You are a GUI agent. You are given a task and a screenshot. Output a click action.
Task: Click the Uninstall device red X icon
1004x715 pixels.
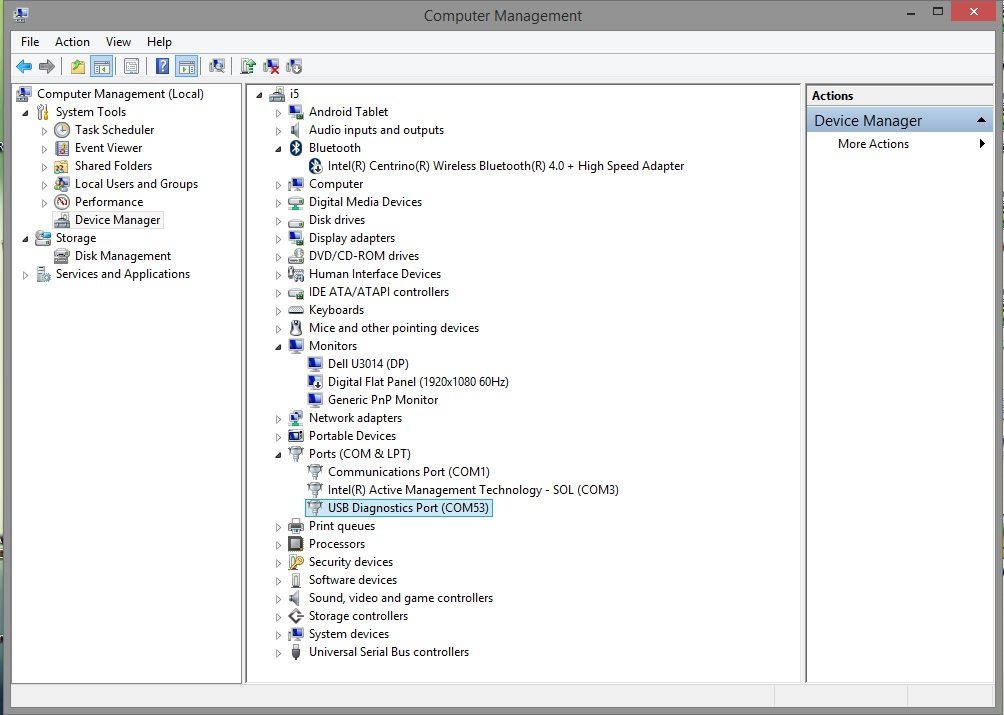click(x=271, y=67)
